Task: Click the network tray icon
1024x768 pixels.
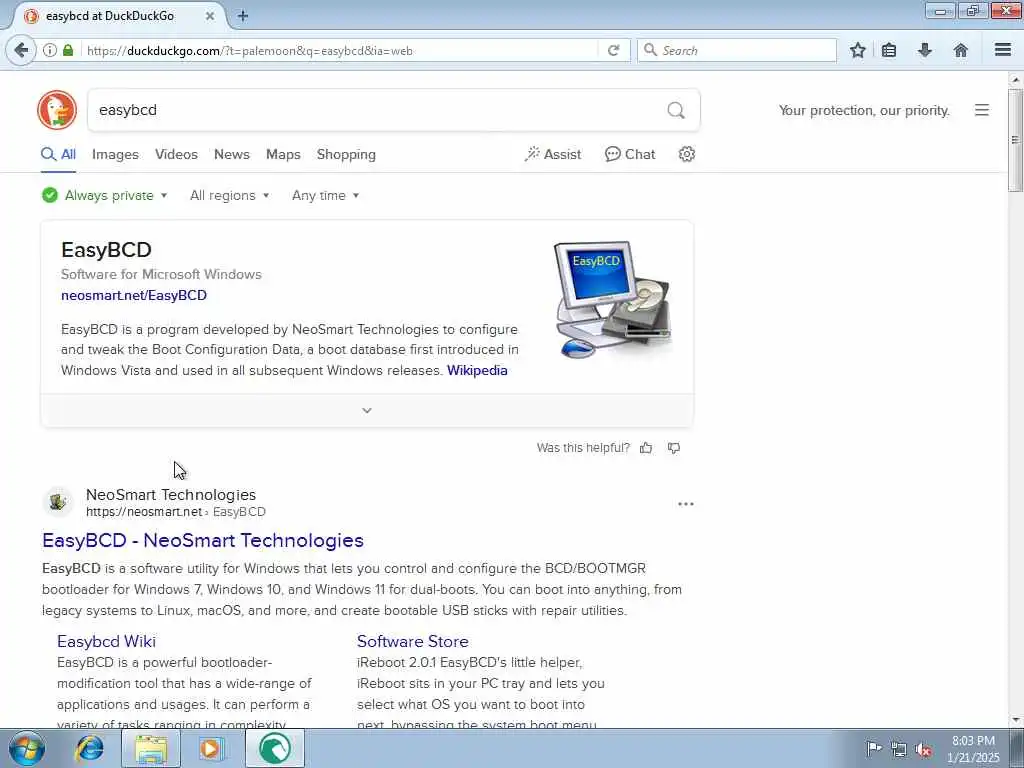Action: (899, 749)
